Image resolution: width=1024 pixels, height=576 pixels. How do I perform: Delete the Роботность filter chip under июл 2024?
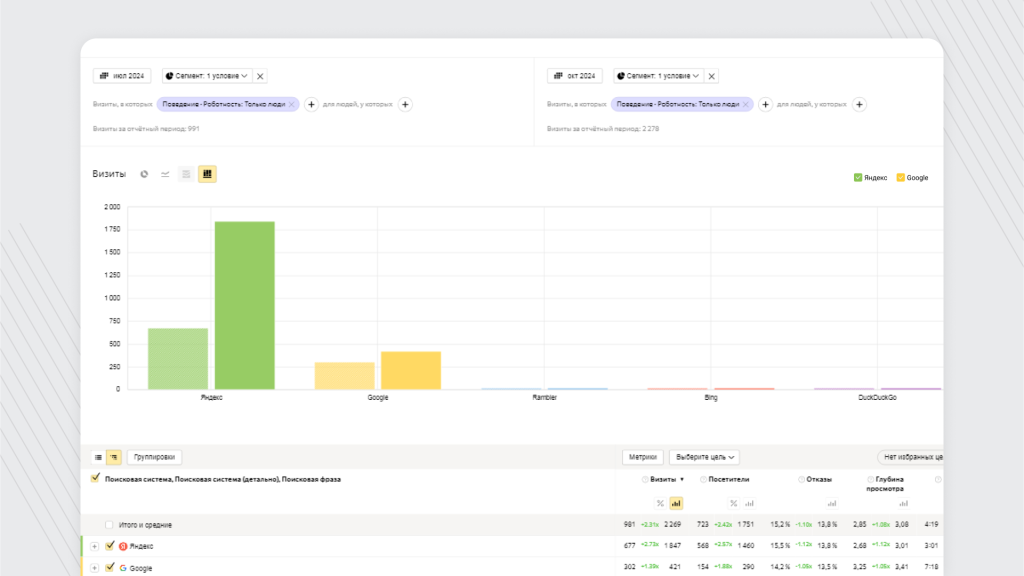coord(291,104)
